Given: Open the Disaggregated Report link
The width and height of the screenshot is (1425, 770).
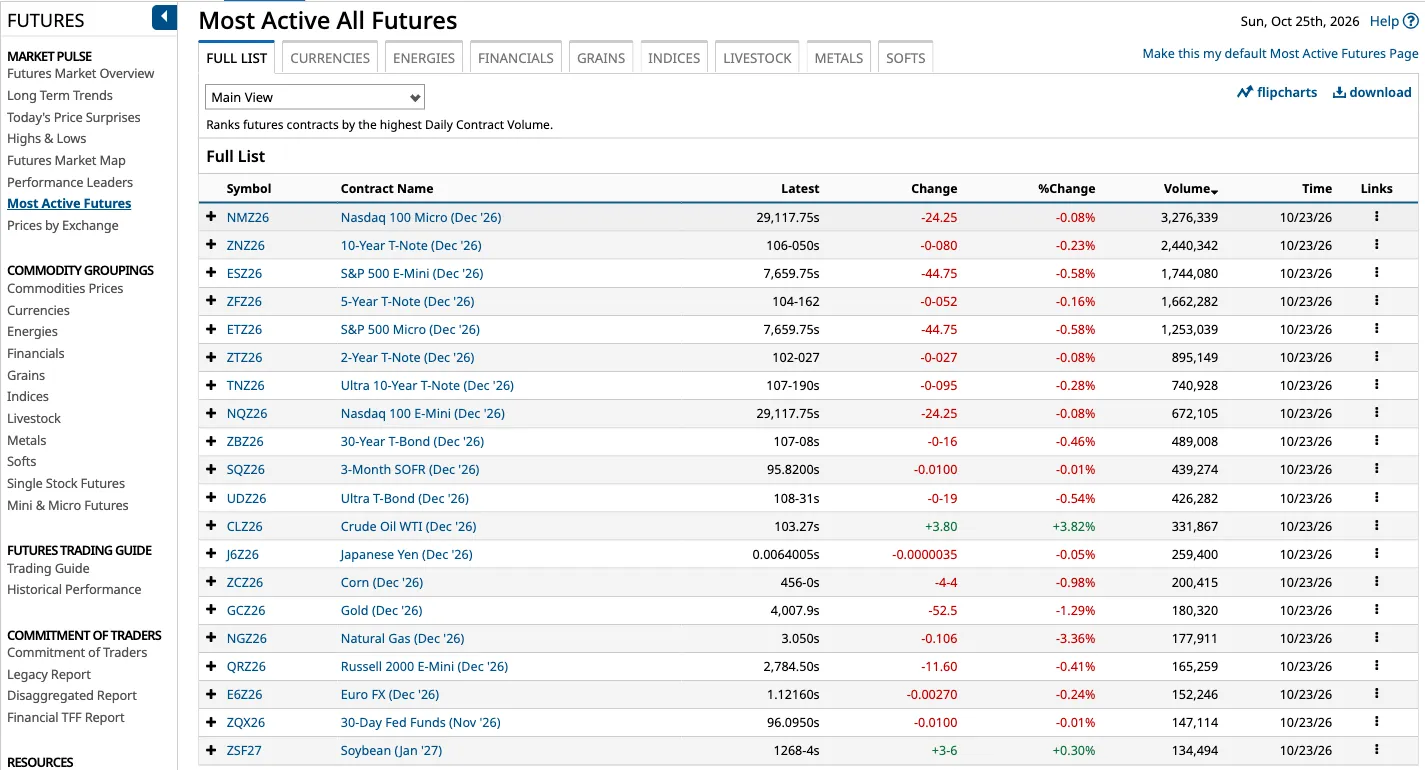Looking at the screenshot, I should tap(72, 695).
